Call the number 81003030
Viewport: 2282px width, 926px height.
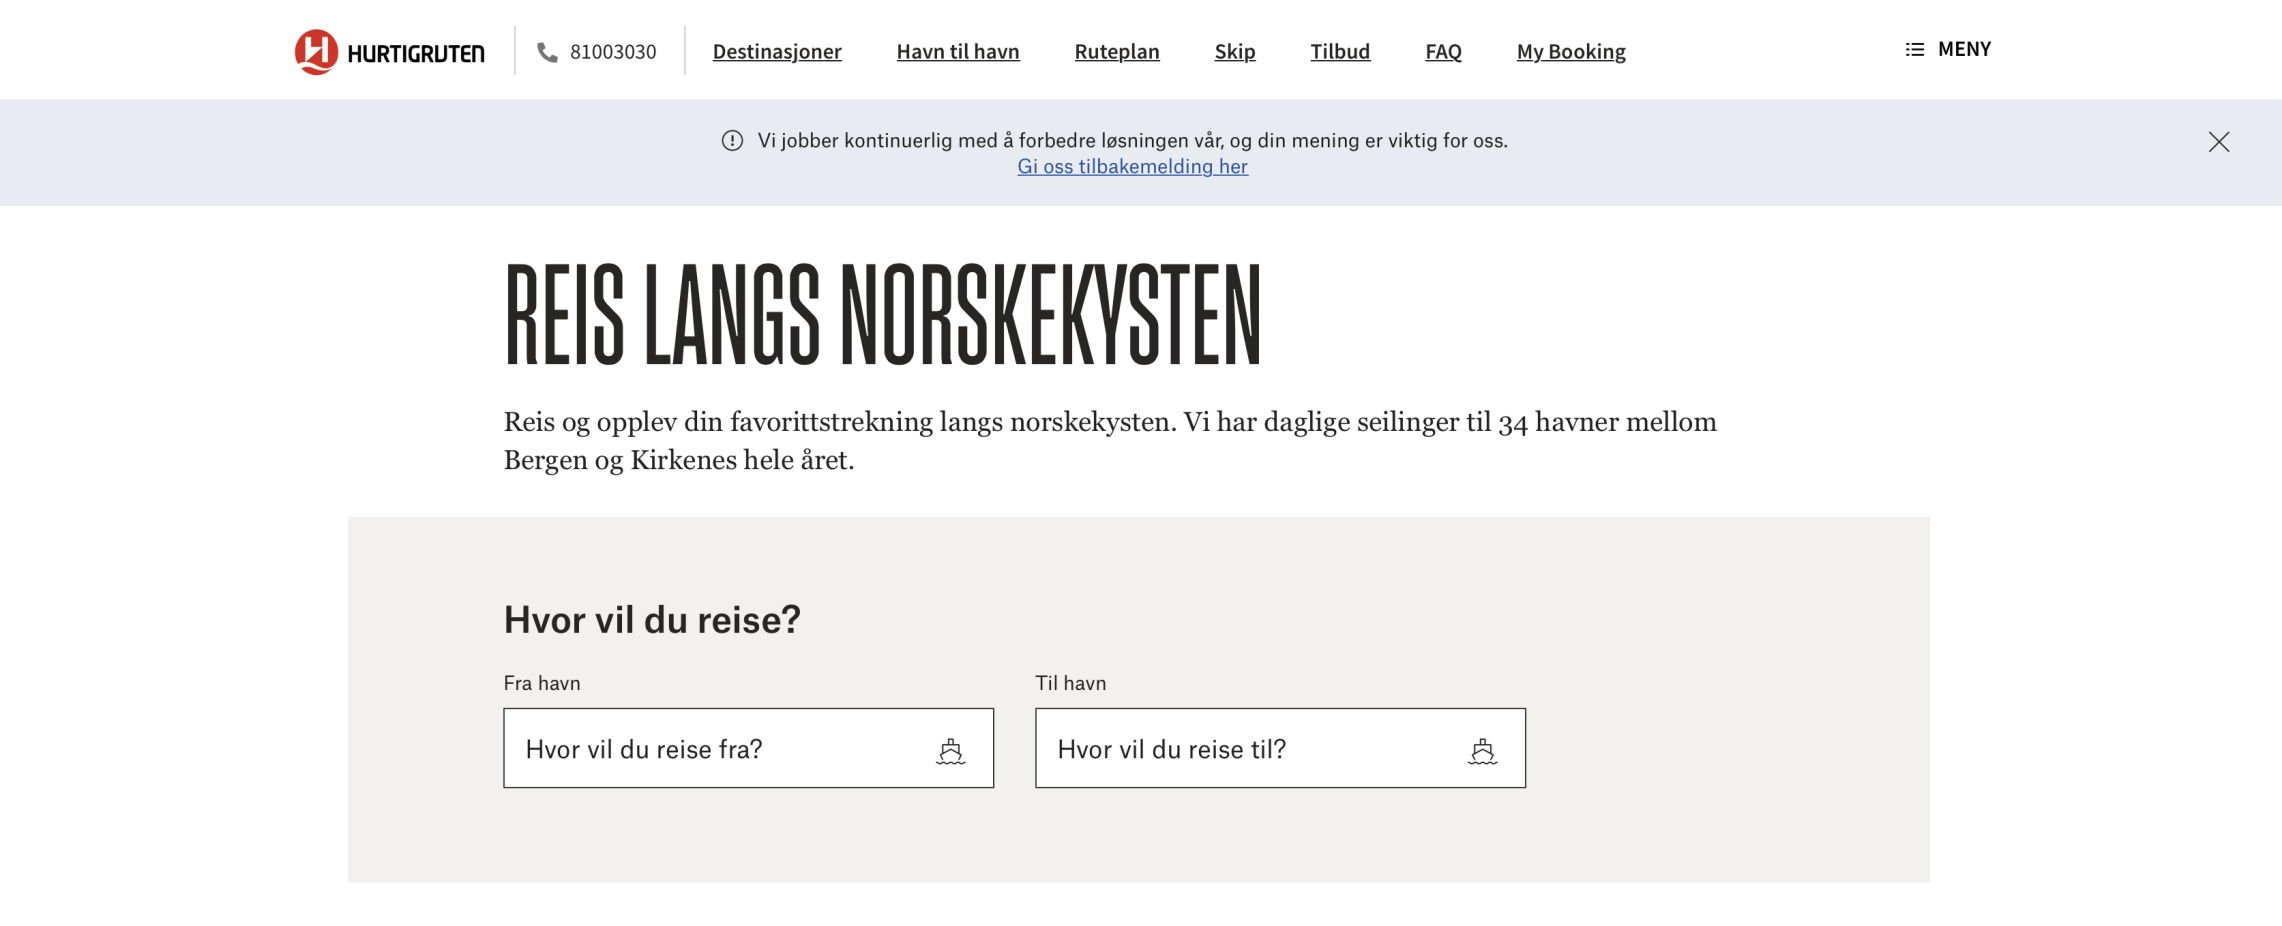point(613,52)
